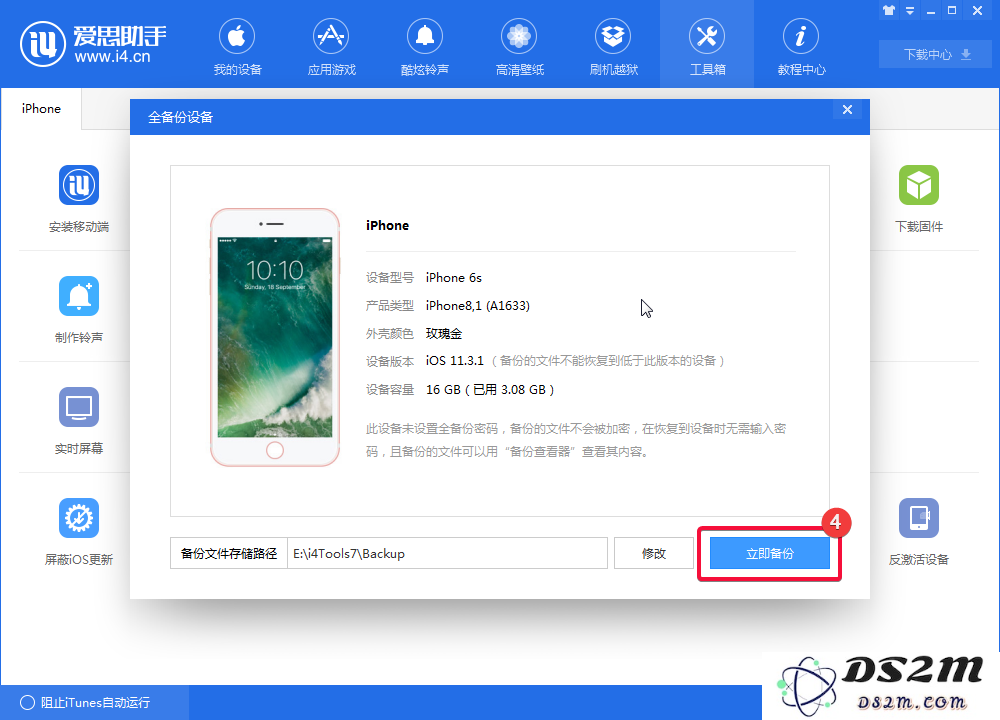Open the title bar dropdown menu icon
The image size is (1000, 720).
click(x=910, y=10)
